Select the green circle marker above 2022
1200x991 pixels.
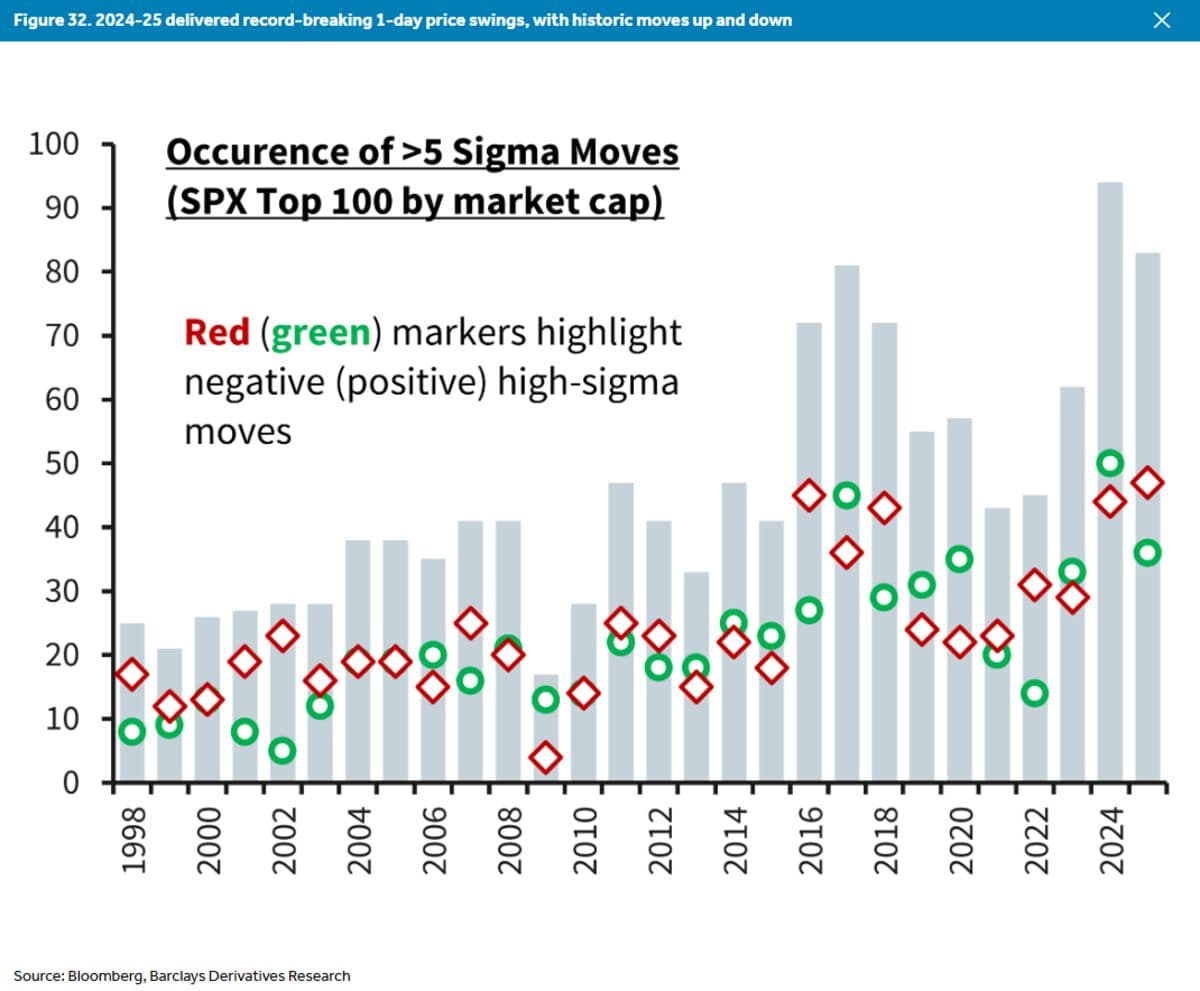tap(1034, 691)
